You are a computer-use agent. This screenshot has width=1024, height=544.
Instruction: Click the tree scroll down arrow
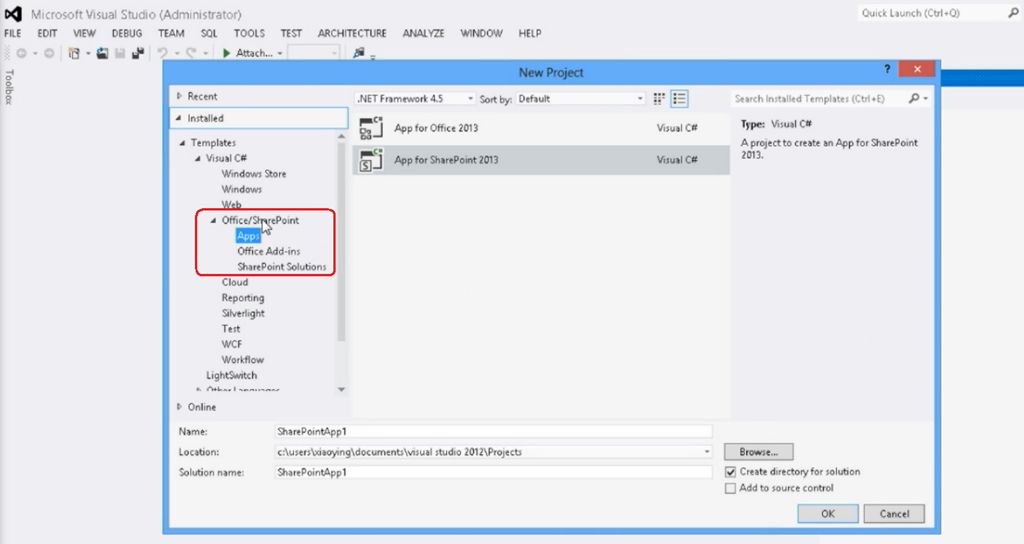click(x=341, y=389)
